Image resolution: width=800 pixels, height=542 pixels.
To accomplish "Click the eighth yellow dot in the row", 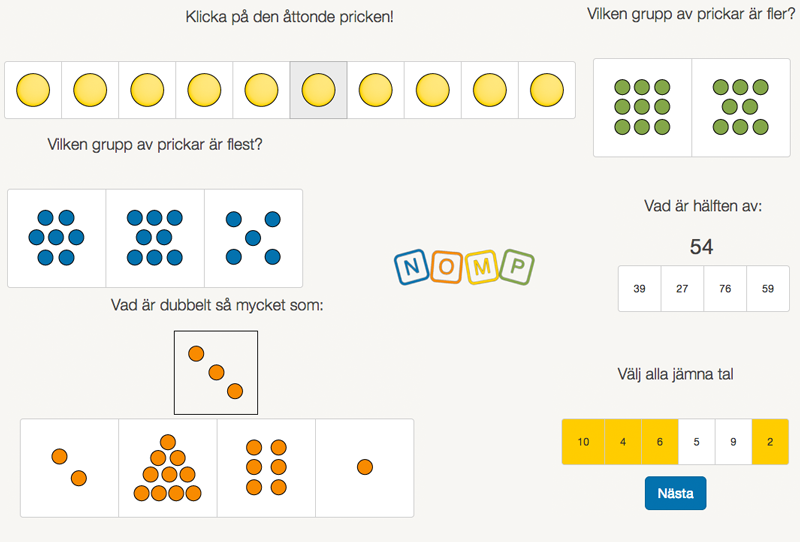I will point(432,90).
